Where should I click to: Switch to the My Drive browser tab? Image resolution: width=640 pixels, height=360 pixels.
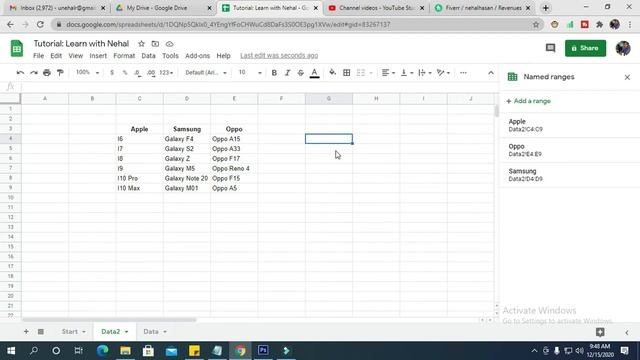162,8
